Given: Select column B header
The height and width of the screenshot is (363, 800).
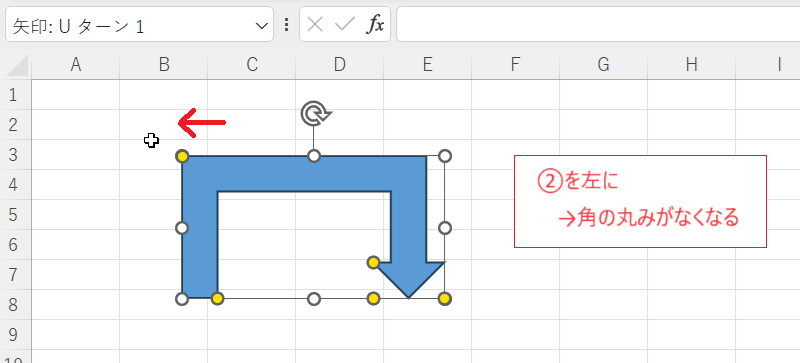Looking at the screenshot, I should 163,65.
